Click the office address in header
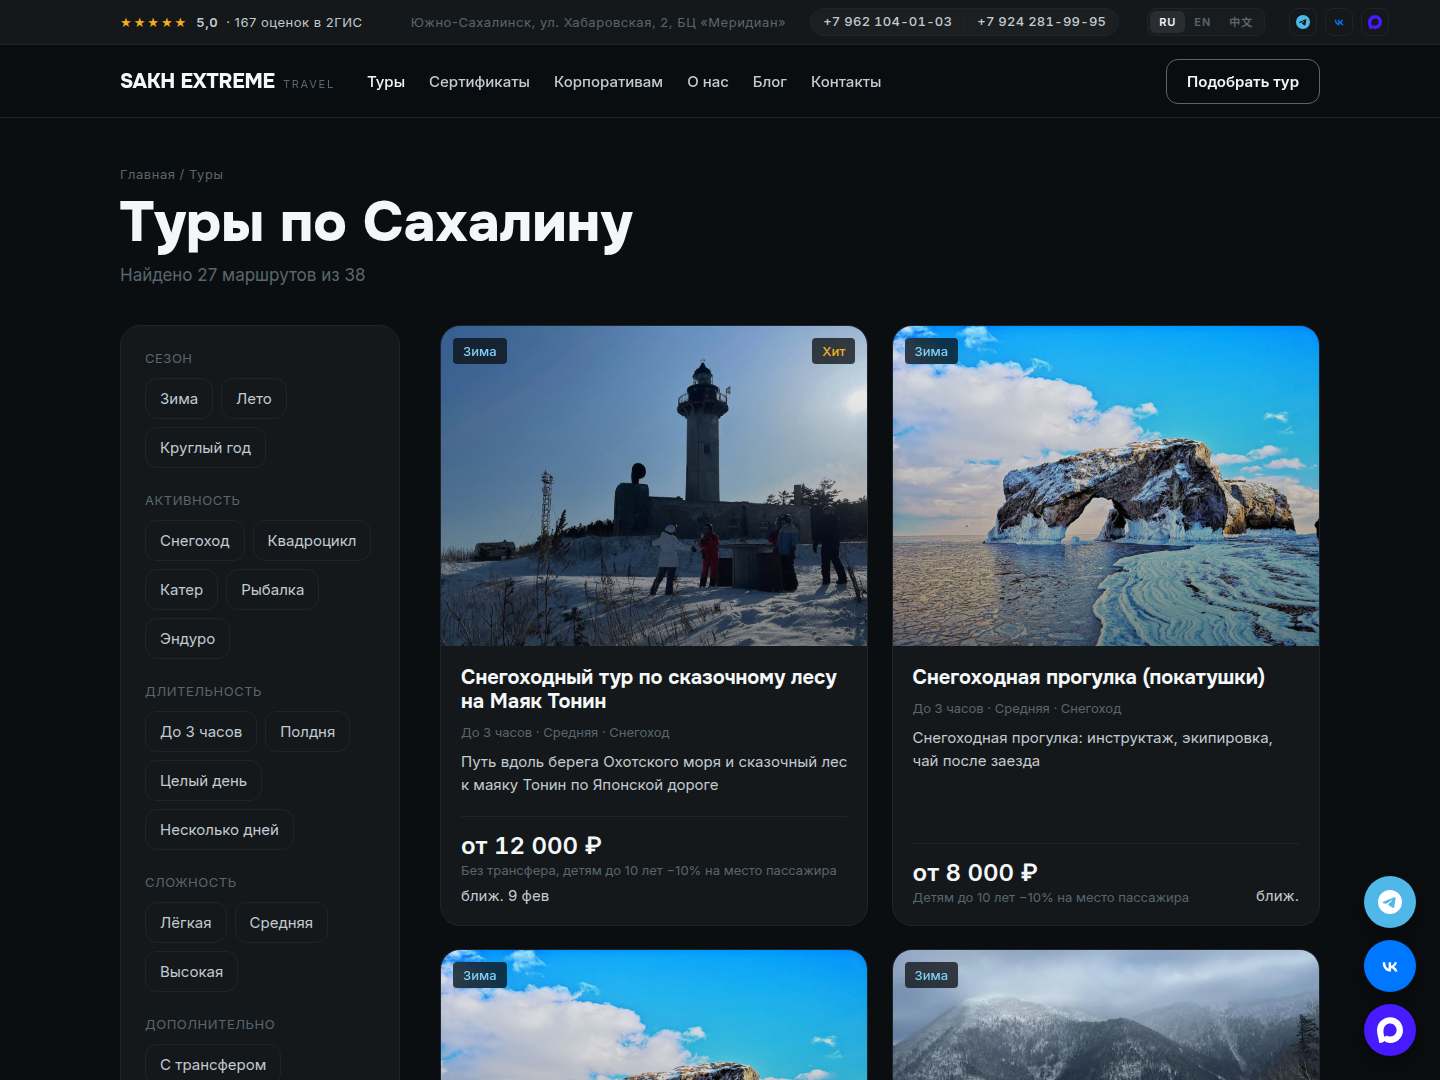1440x1080 pixels. (x=598, y=22)
